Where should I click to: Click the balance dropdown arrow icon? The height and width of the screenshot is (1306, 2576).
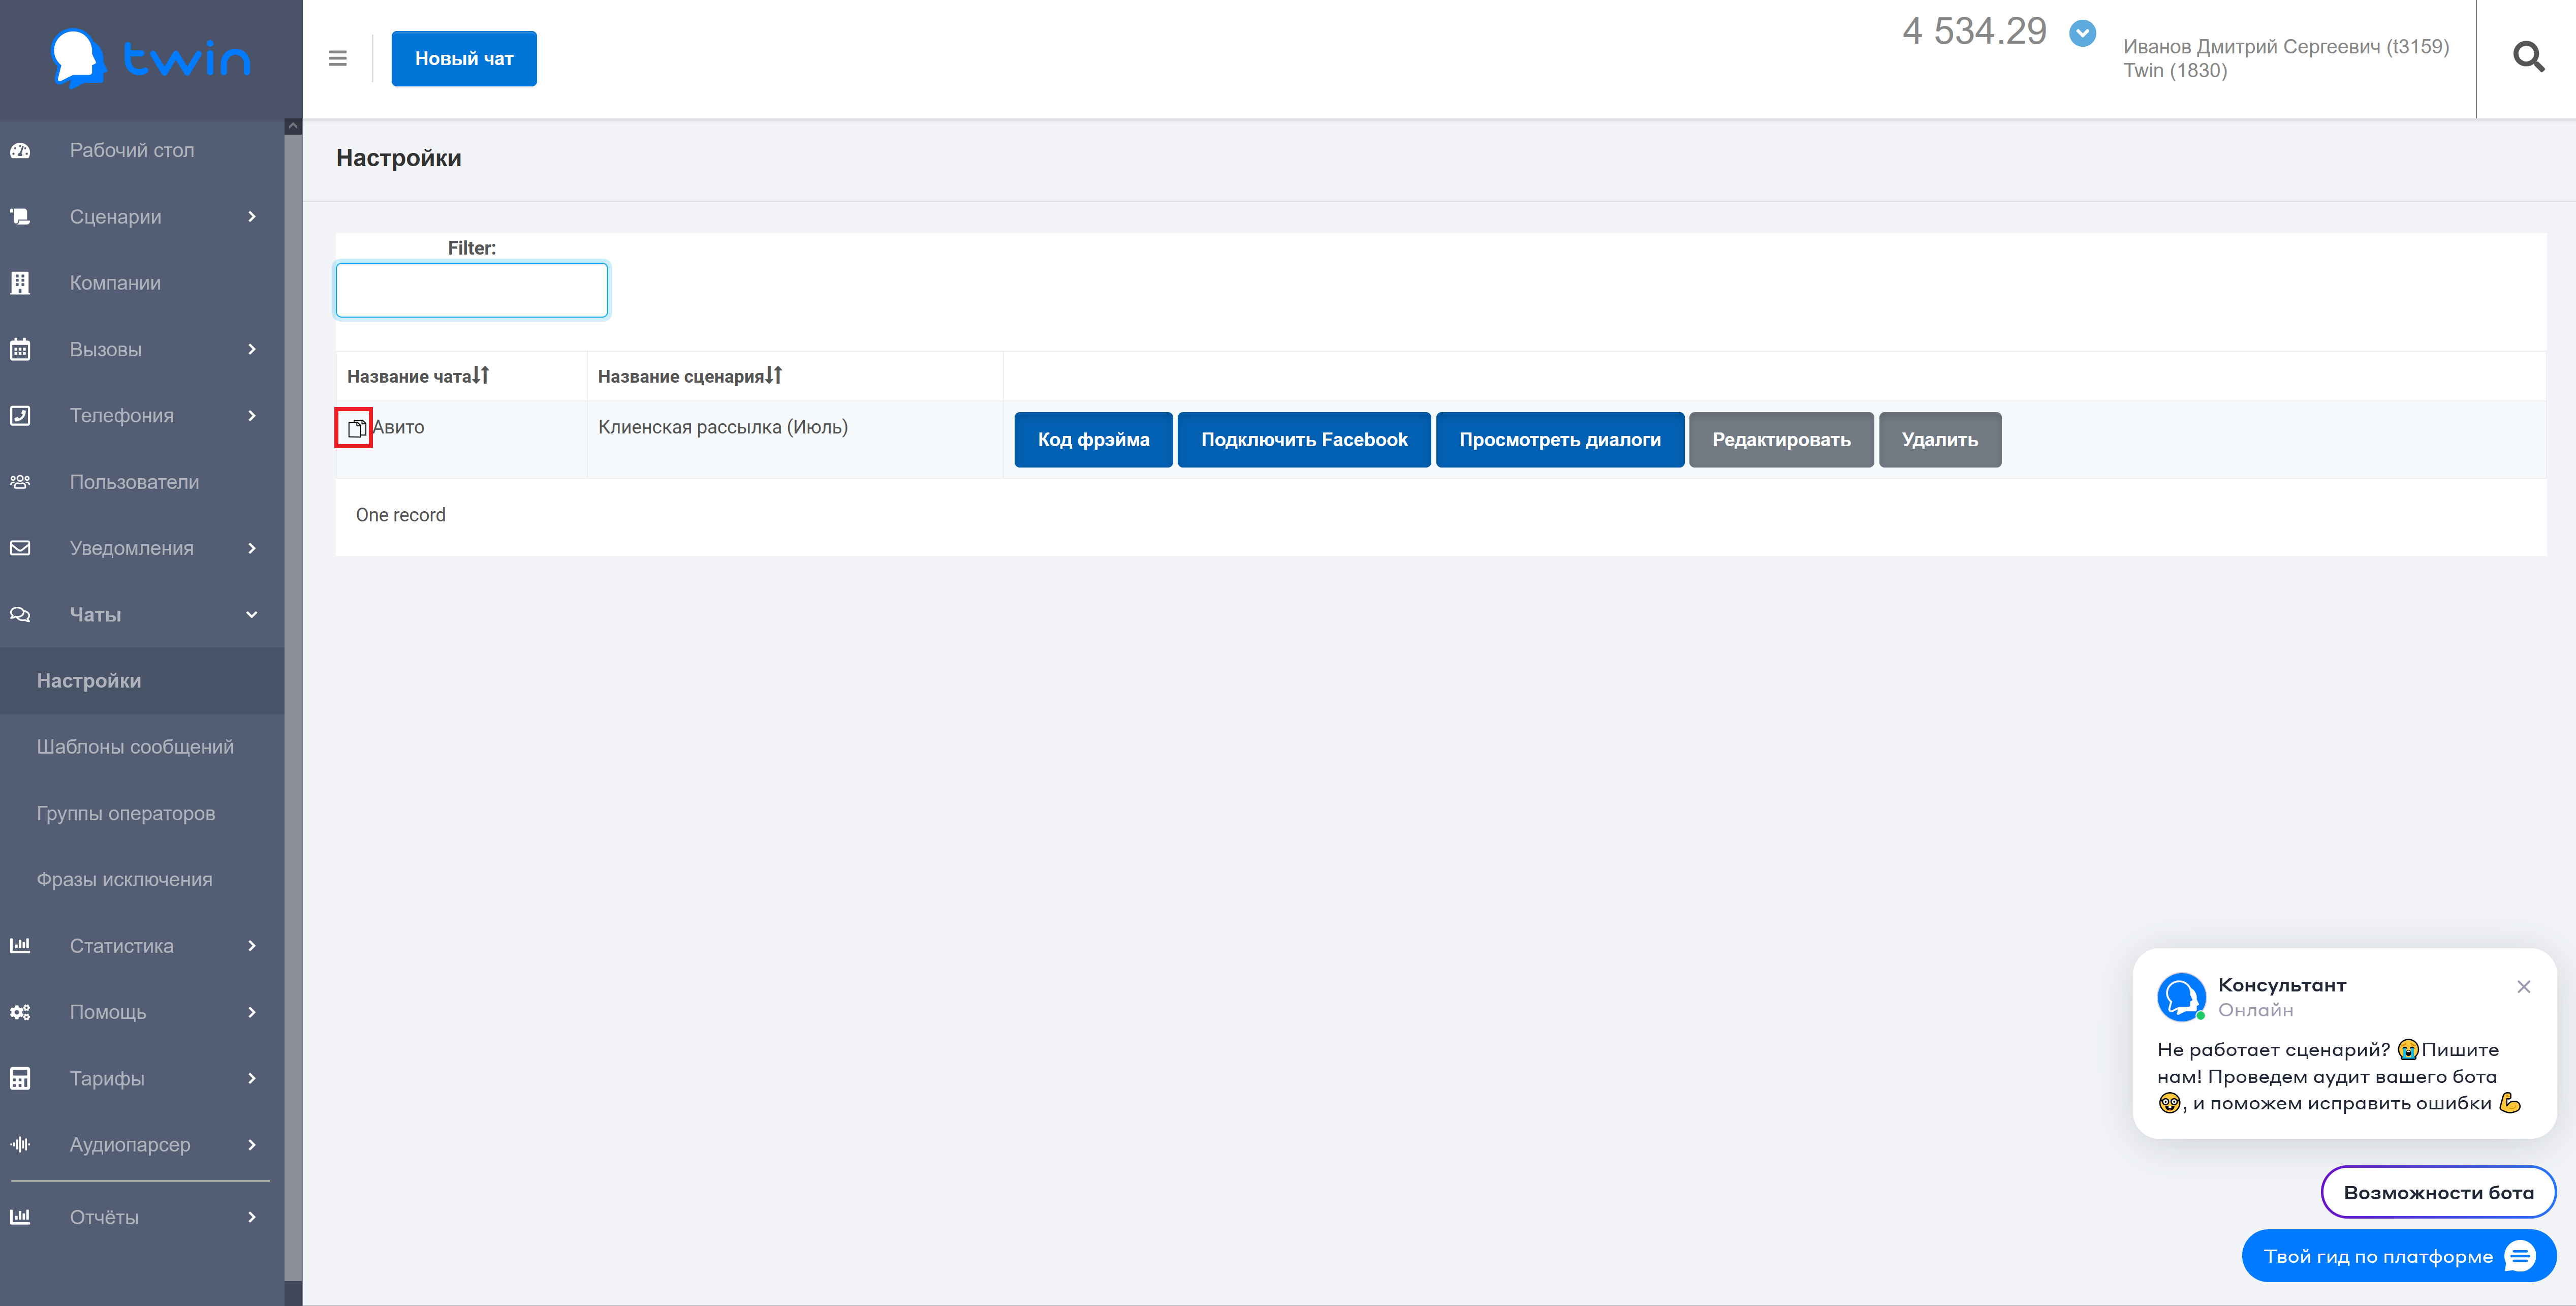(x=2082, y=33)
